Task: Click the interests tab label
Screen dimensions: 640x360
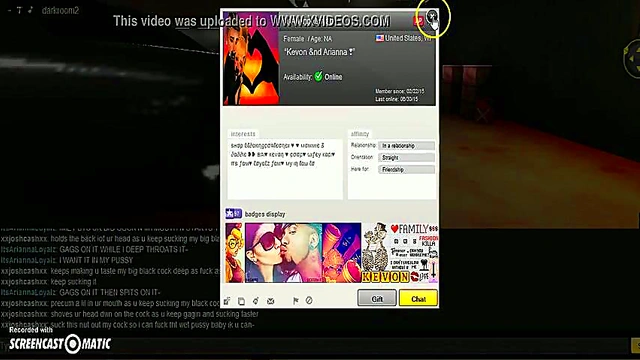Action: (243, 134)
